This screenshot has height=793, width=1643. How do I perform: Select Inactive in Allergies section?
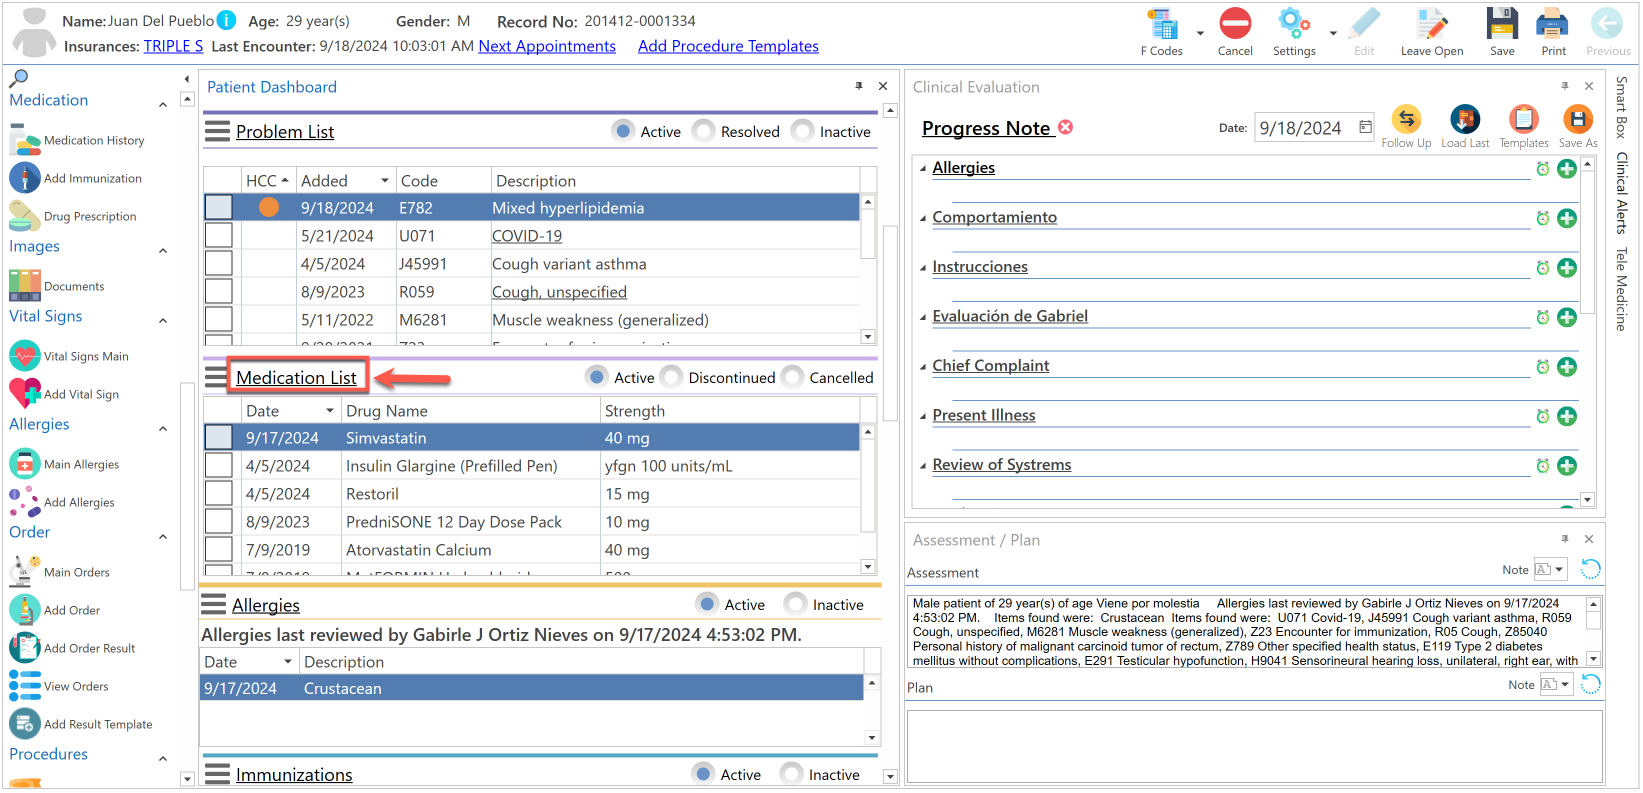pos(796,604)
